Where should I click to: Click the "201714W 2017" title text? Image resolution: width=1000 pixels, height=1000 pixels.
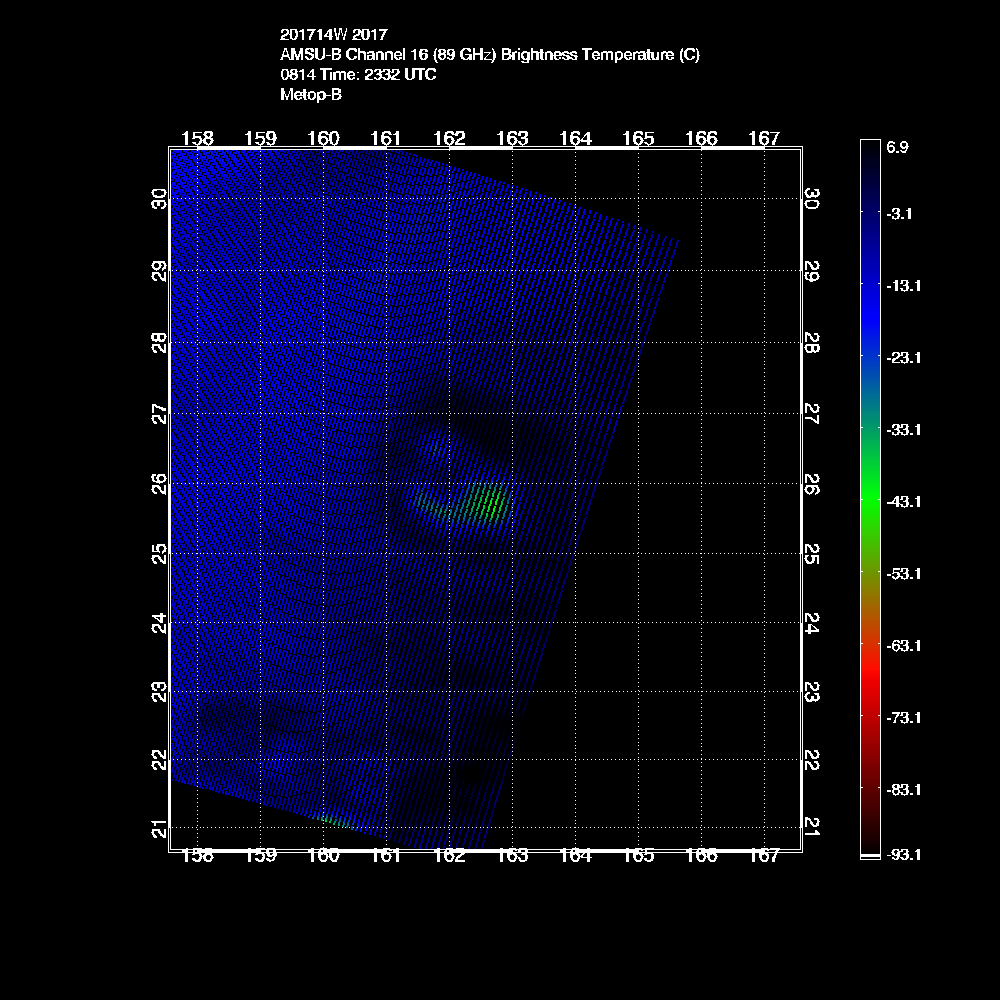pyautogui.click(x=326, y=35)
